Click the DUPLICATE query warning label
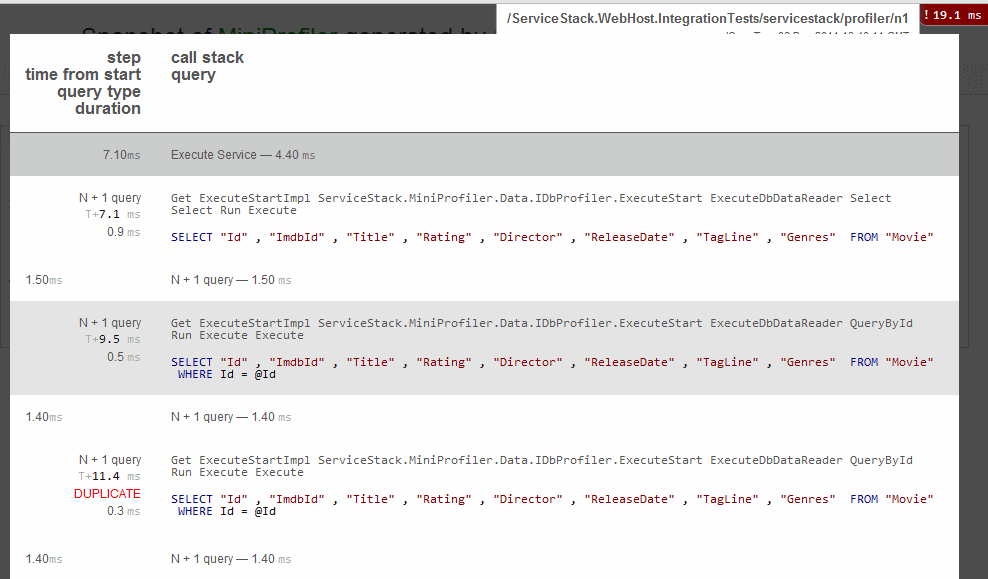Viewport: 988px width, 579px height. pos(107,494)
